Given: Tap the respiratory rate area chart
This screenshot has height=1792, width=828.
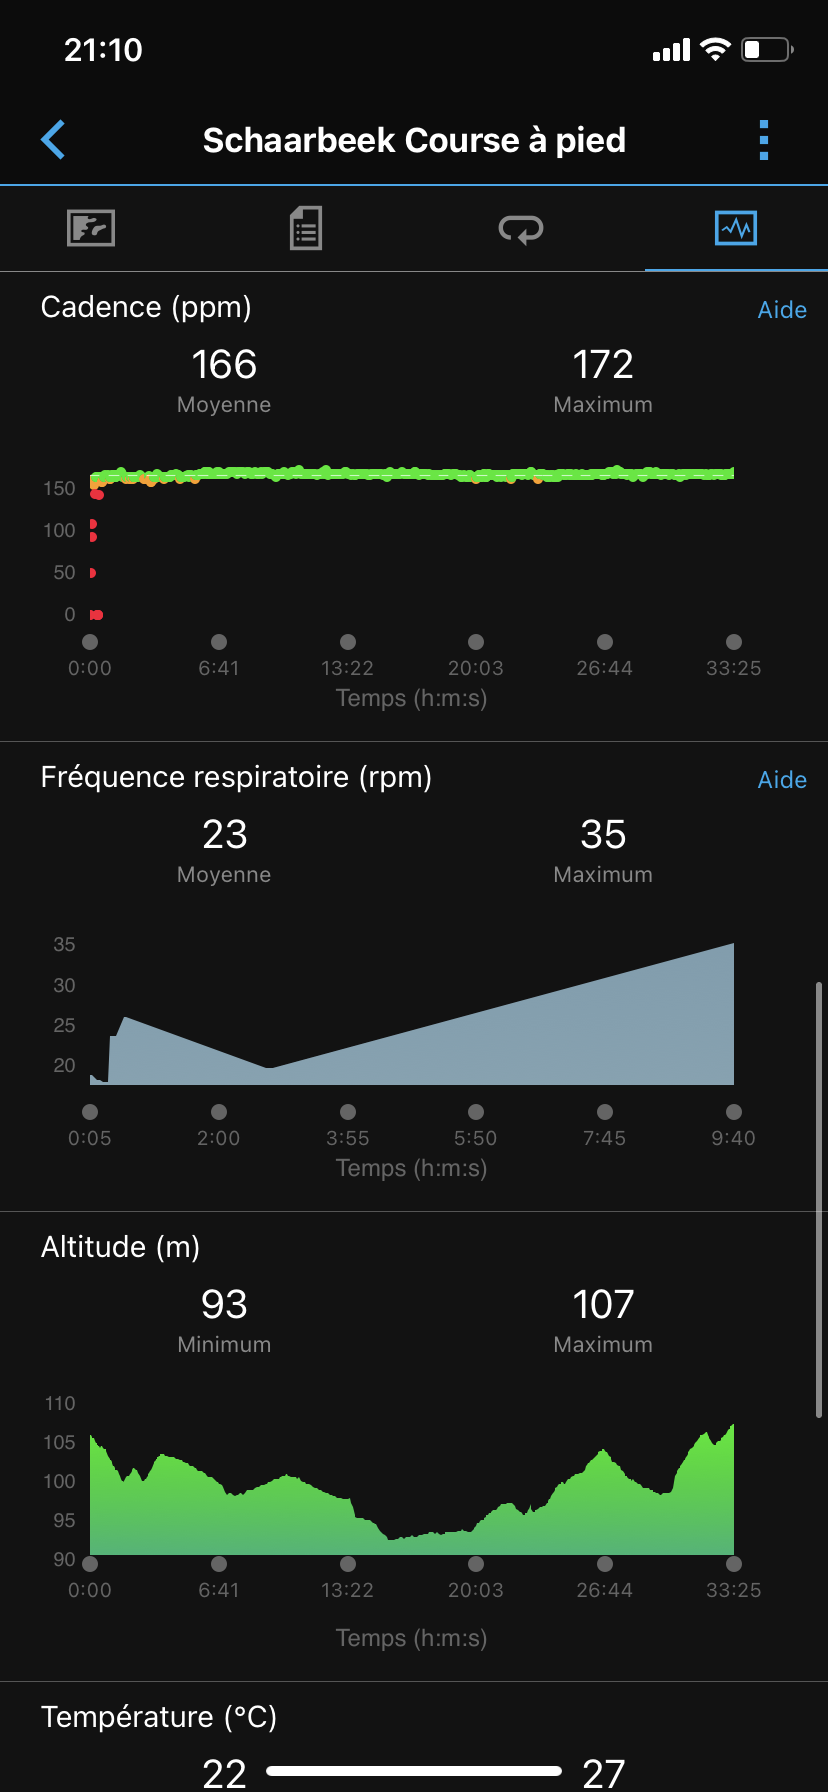Looking at the screenshot, I should [x=500, y=1040].
